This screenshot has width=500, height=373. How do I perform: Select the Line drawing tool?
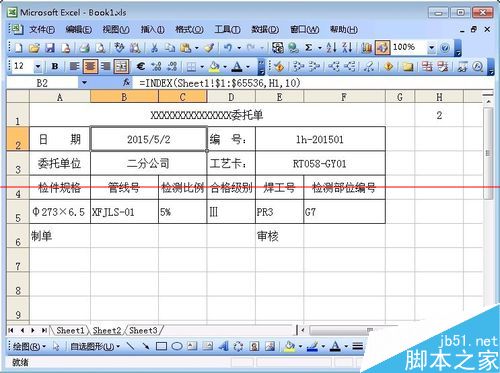(x=130, y=347)
